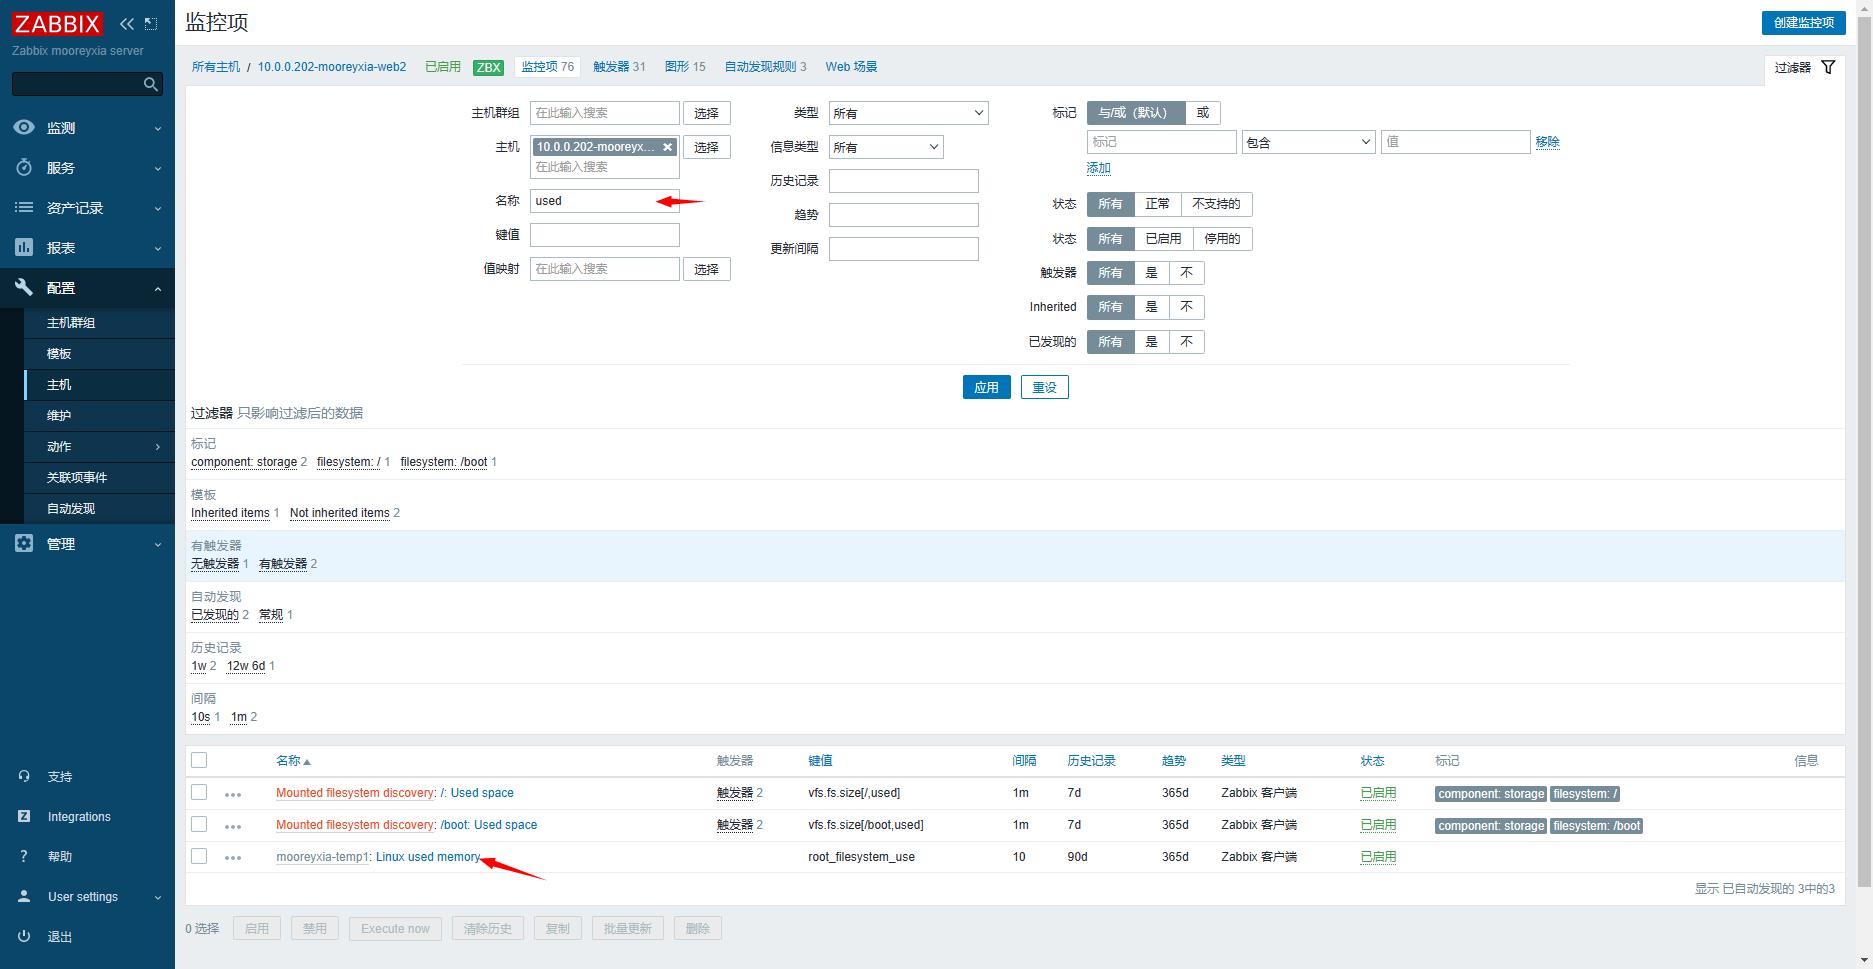Select 或 tag evaluation mode
Image resolution: width=1873 pixels, height=969 pixels.
click(1203, 113)
